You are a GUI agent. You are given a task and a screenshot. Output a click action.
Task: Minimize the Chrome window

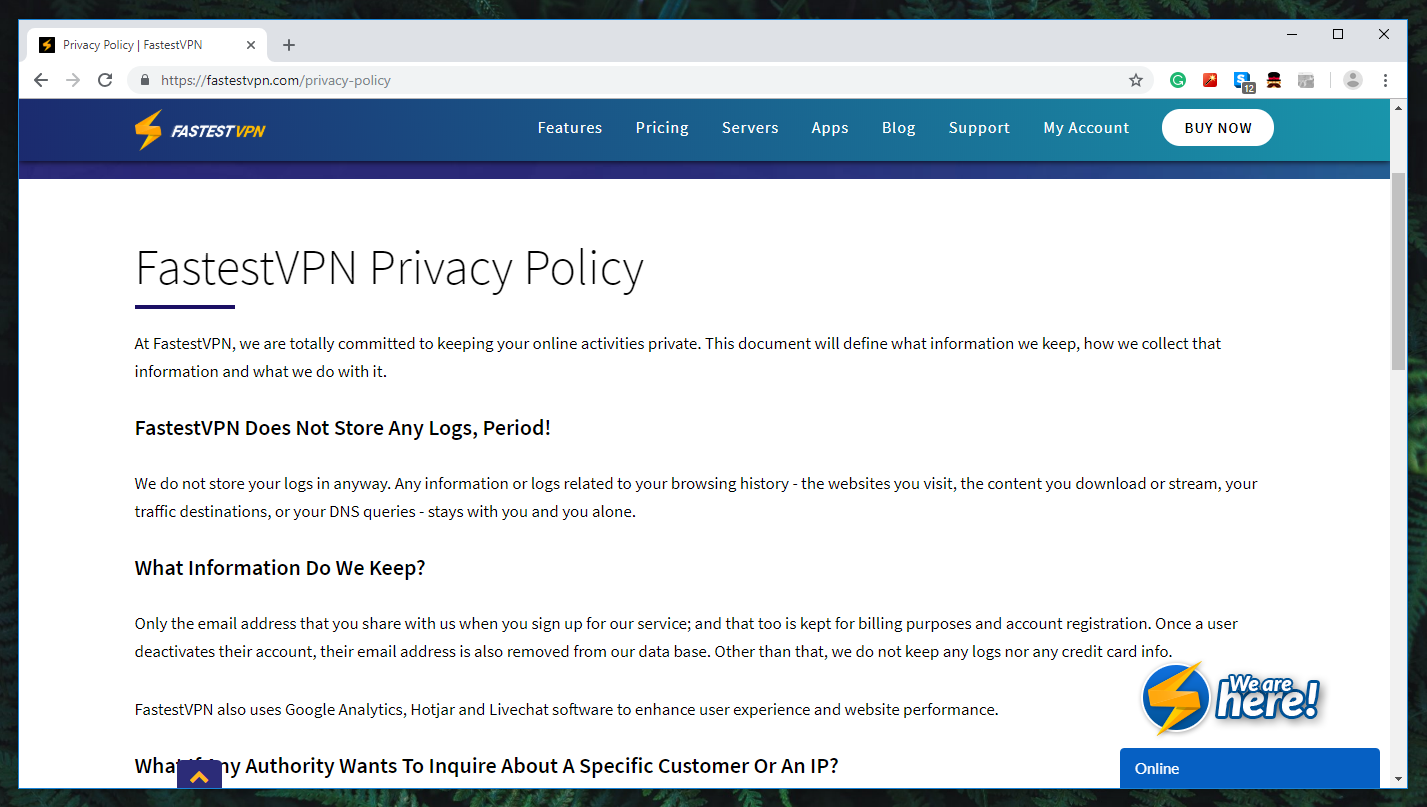(x=1292, y=34)
